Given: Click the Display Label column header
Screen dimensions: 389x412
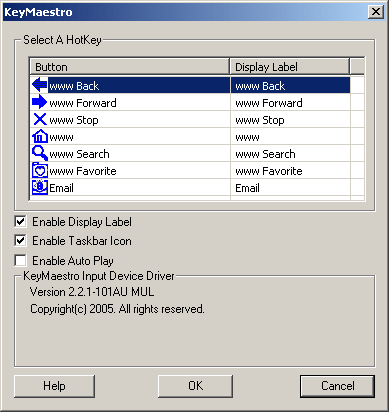Looking at the screenshot, I should click(x=290, y=67).
